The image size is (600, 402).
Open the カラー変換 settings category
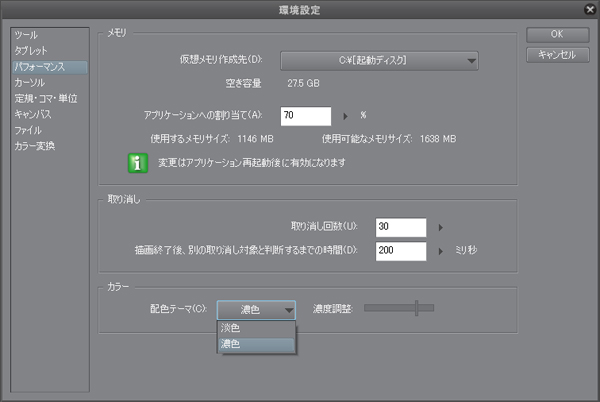coord(35,146)
